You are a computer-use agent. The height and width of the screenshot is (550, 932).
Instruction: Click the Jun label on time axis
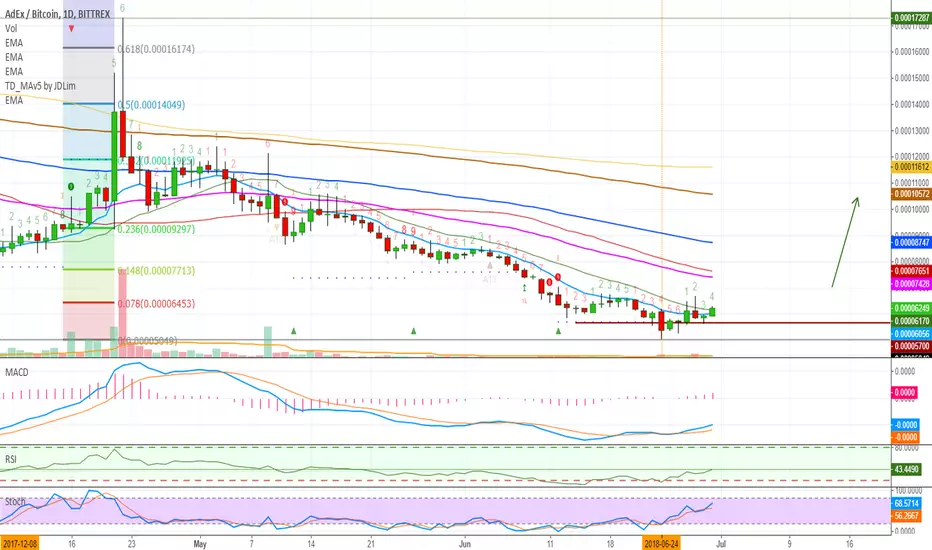[x=465, y=544]
